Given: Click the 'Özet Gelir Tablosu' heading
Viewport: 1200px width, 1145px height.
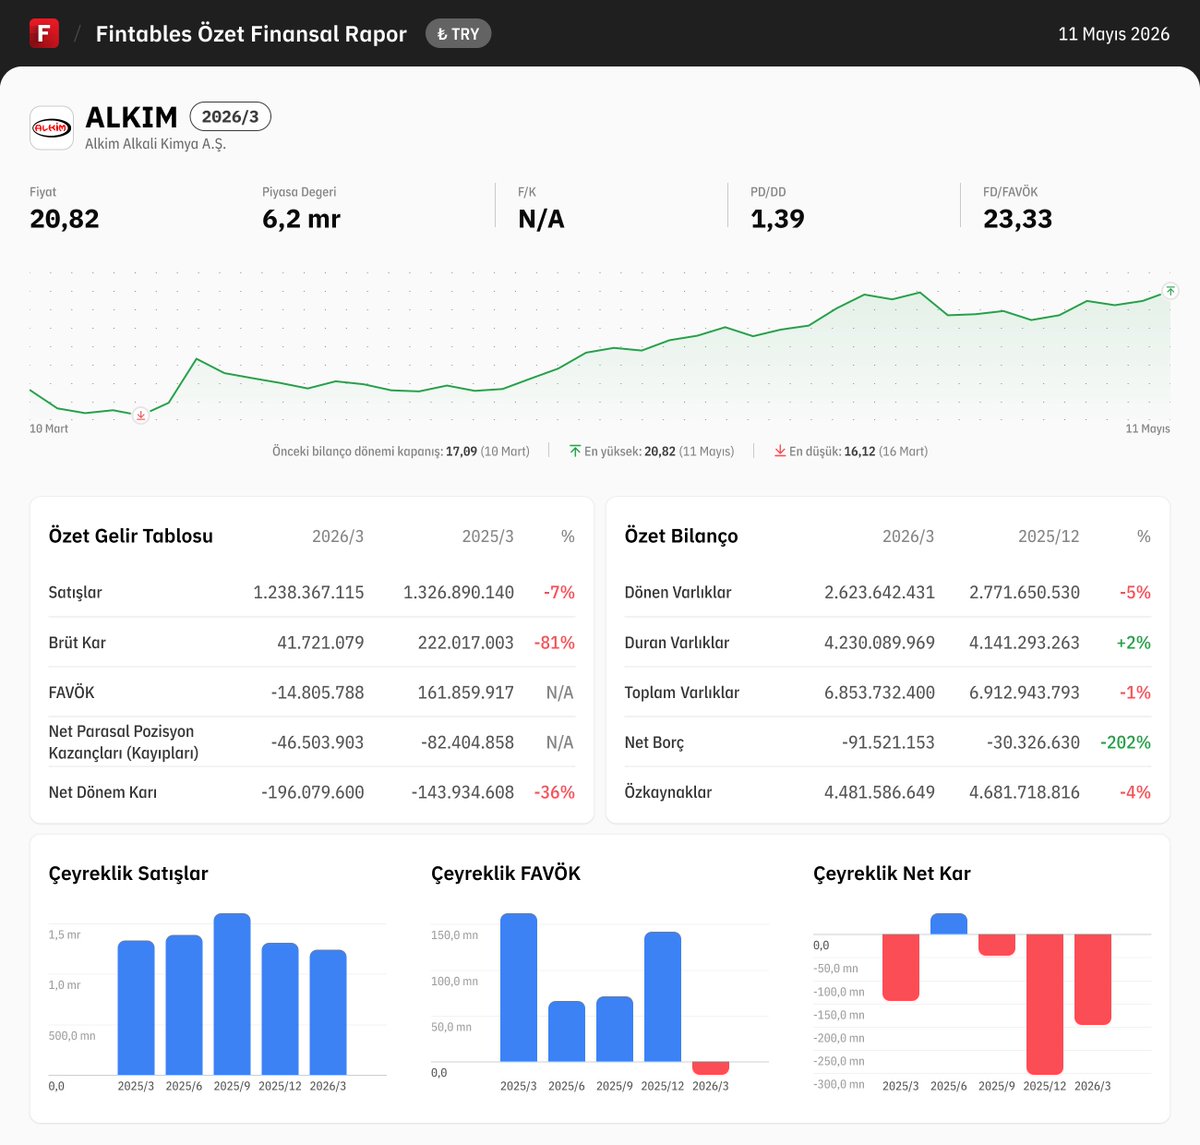Looking at the screenshot, I should pyautogui.click(x=131, y=536).
